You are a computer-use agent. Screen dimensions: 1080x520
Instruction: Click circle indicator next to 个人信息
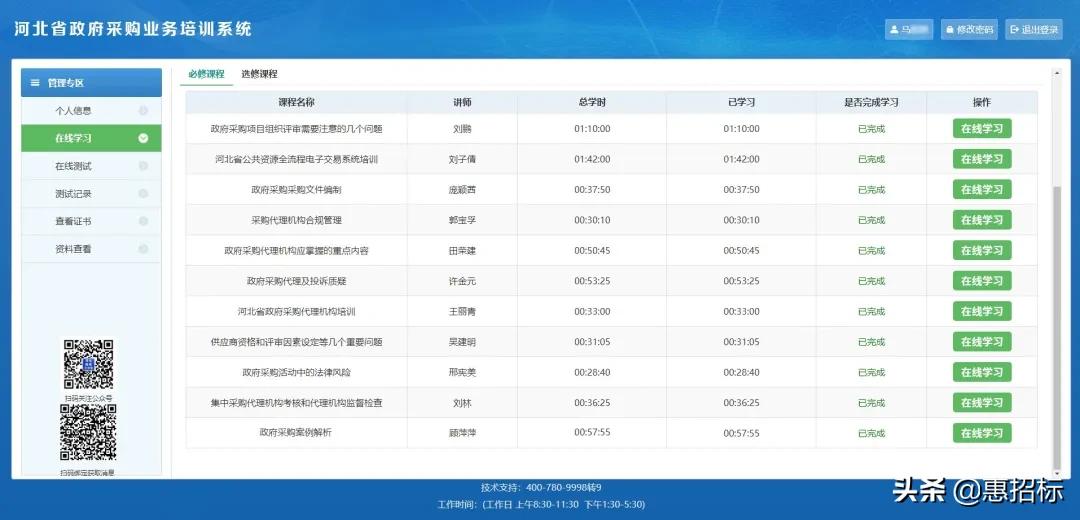(x=143, y=110)
